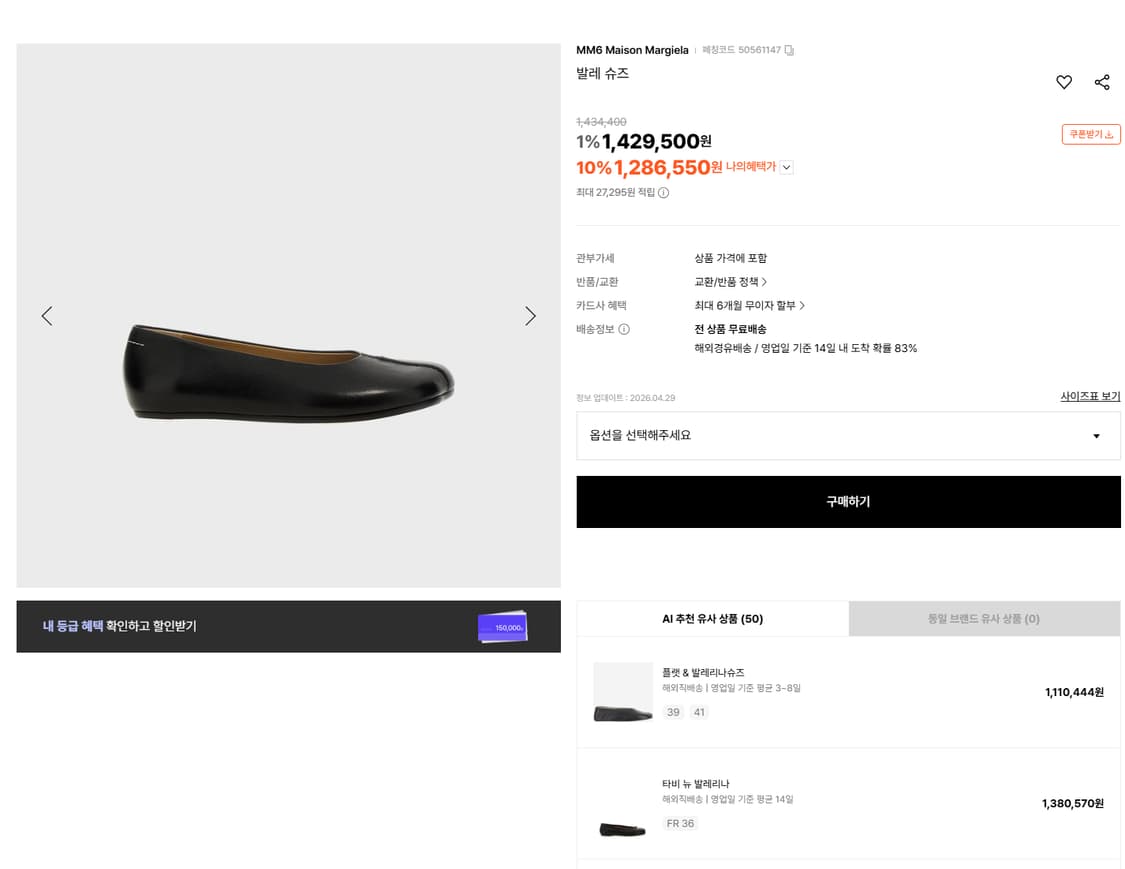Expand the 나의혜택가 chevron
1125x869 pixels.
pyautogui.click(x=786, y=168)
